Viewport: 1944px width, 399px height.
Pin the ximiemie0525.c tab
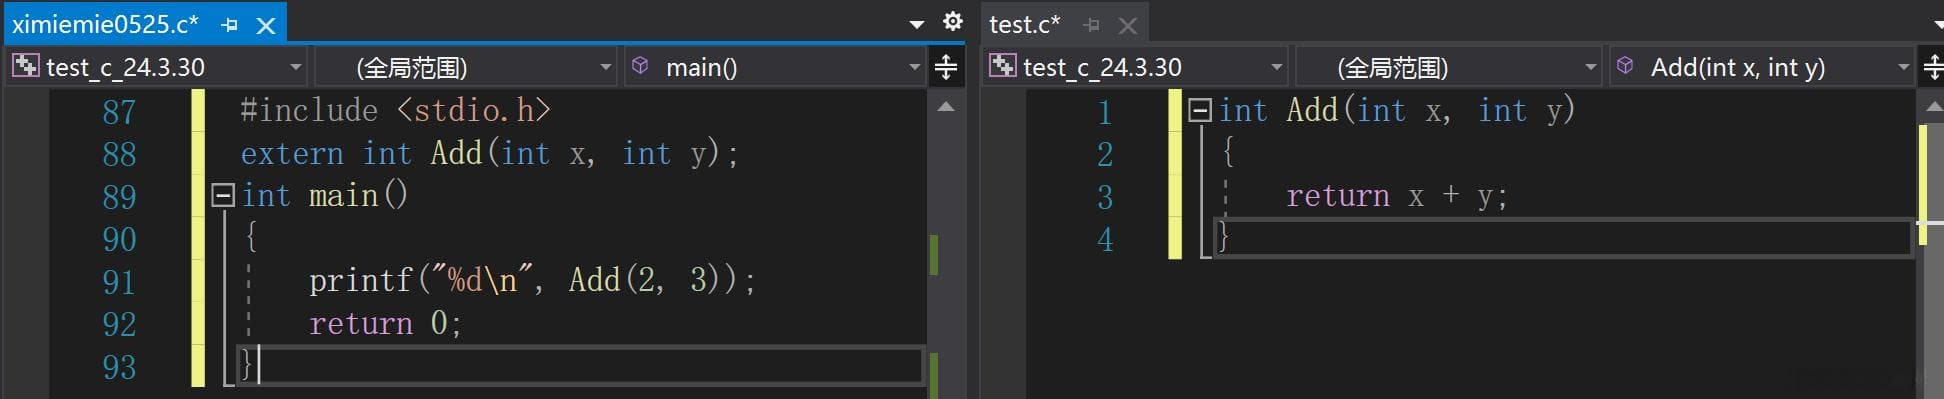tap(229, 25)
